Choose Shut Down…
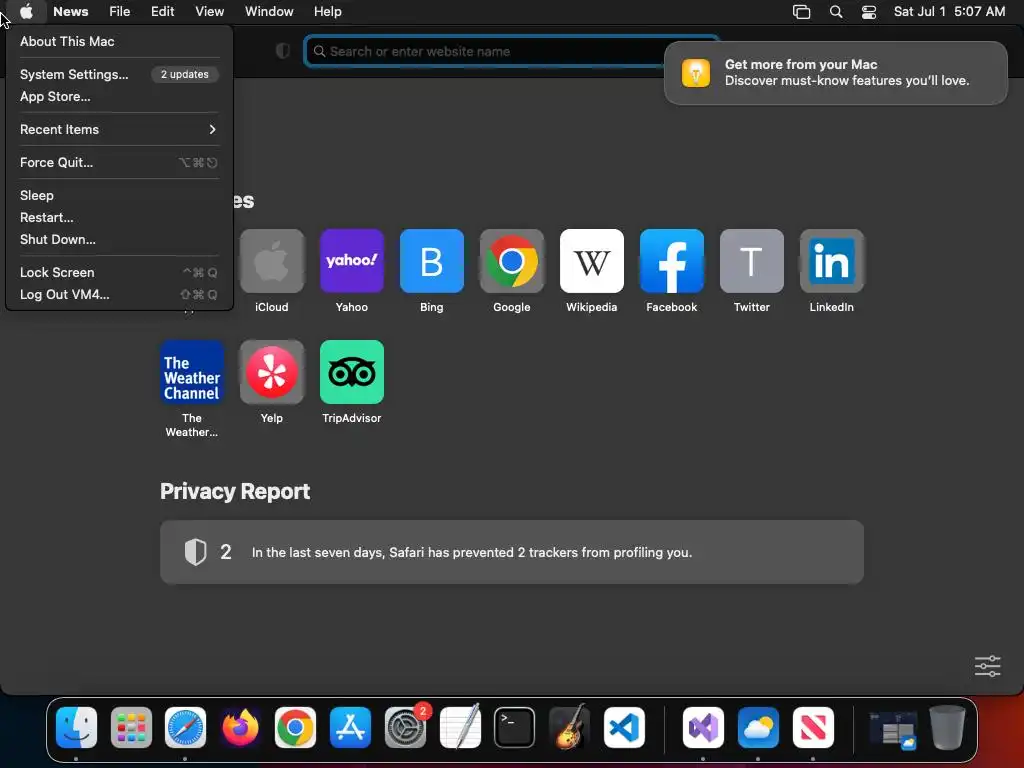1024x768 pixels. (119, 239)
